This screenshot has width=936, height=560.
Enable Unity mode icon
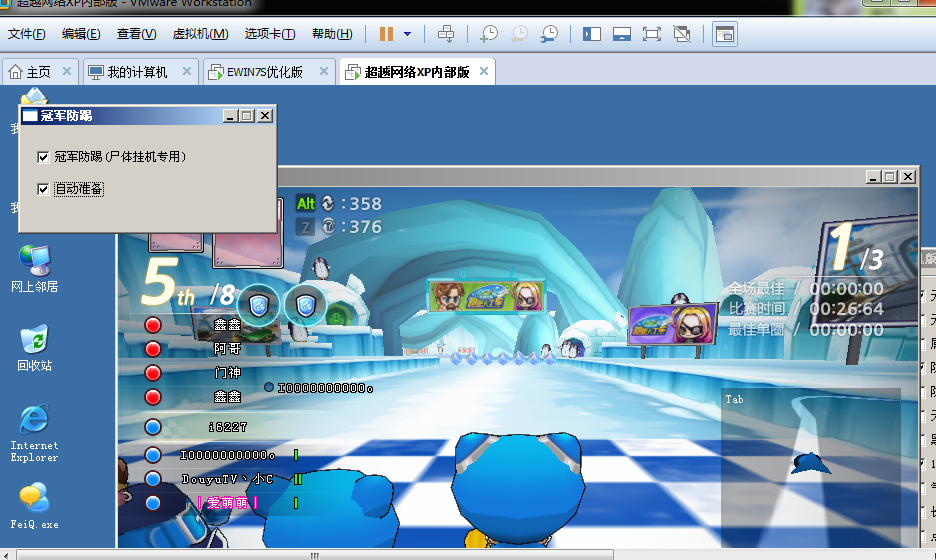682,34
